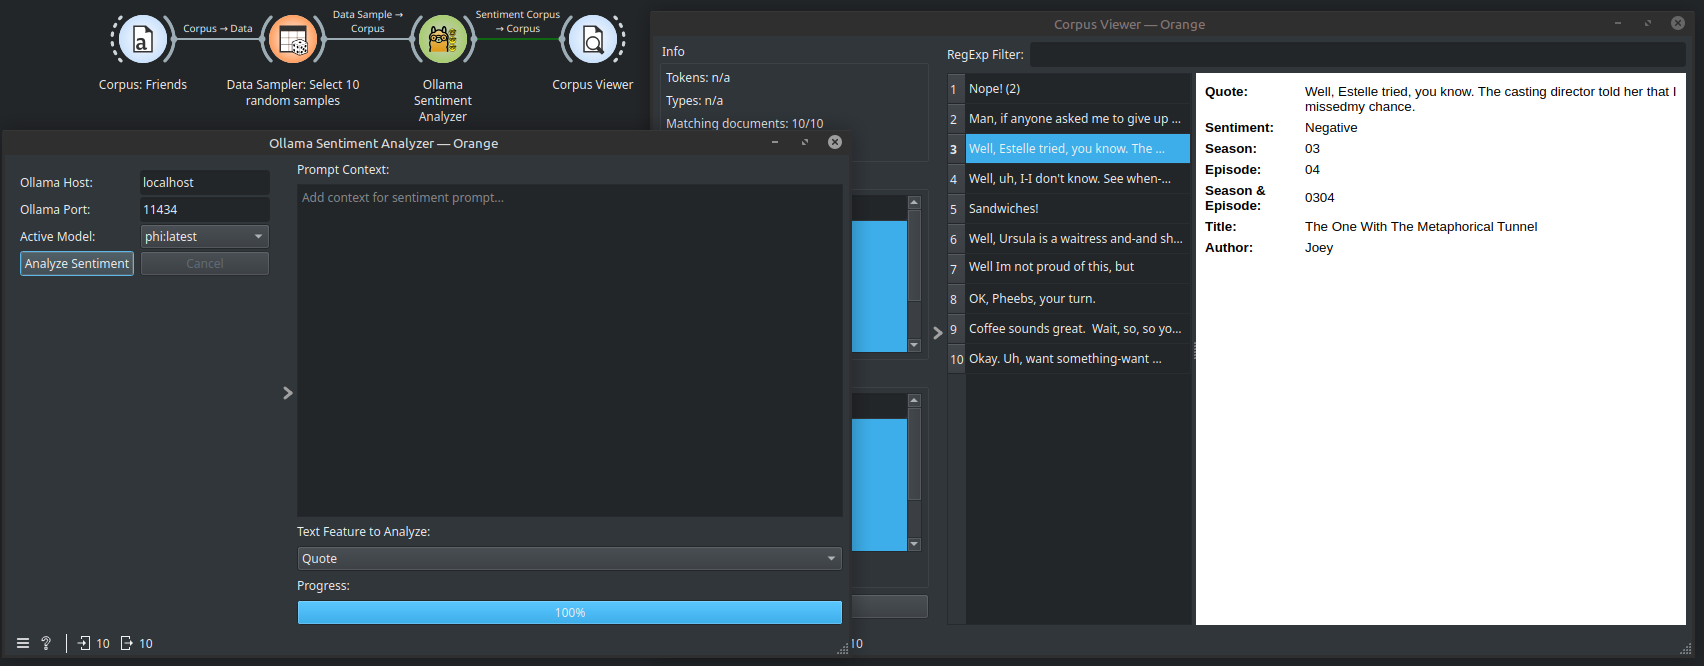Click the upper list scrollbar down arrow

click(914, 345)
